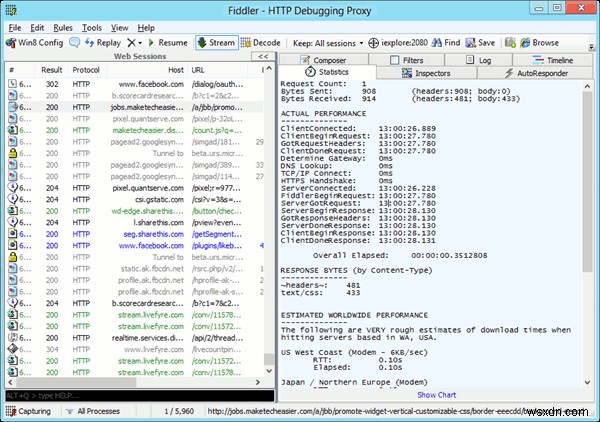Open the File menu

pos(15,28)
